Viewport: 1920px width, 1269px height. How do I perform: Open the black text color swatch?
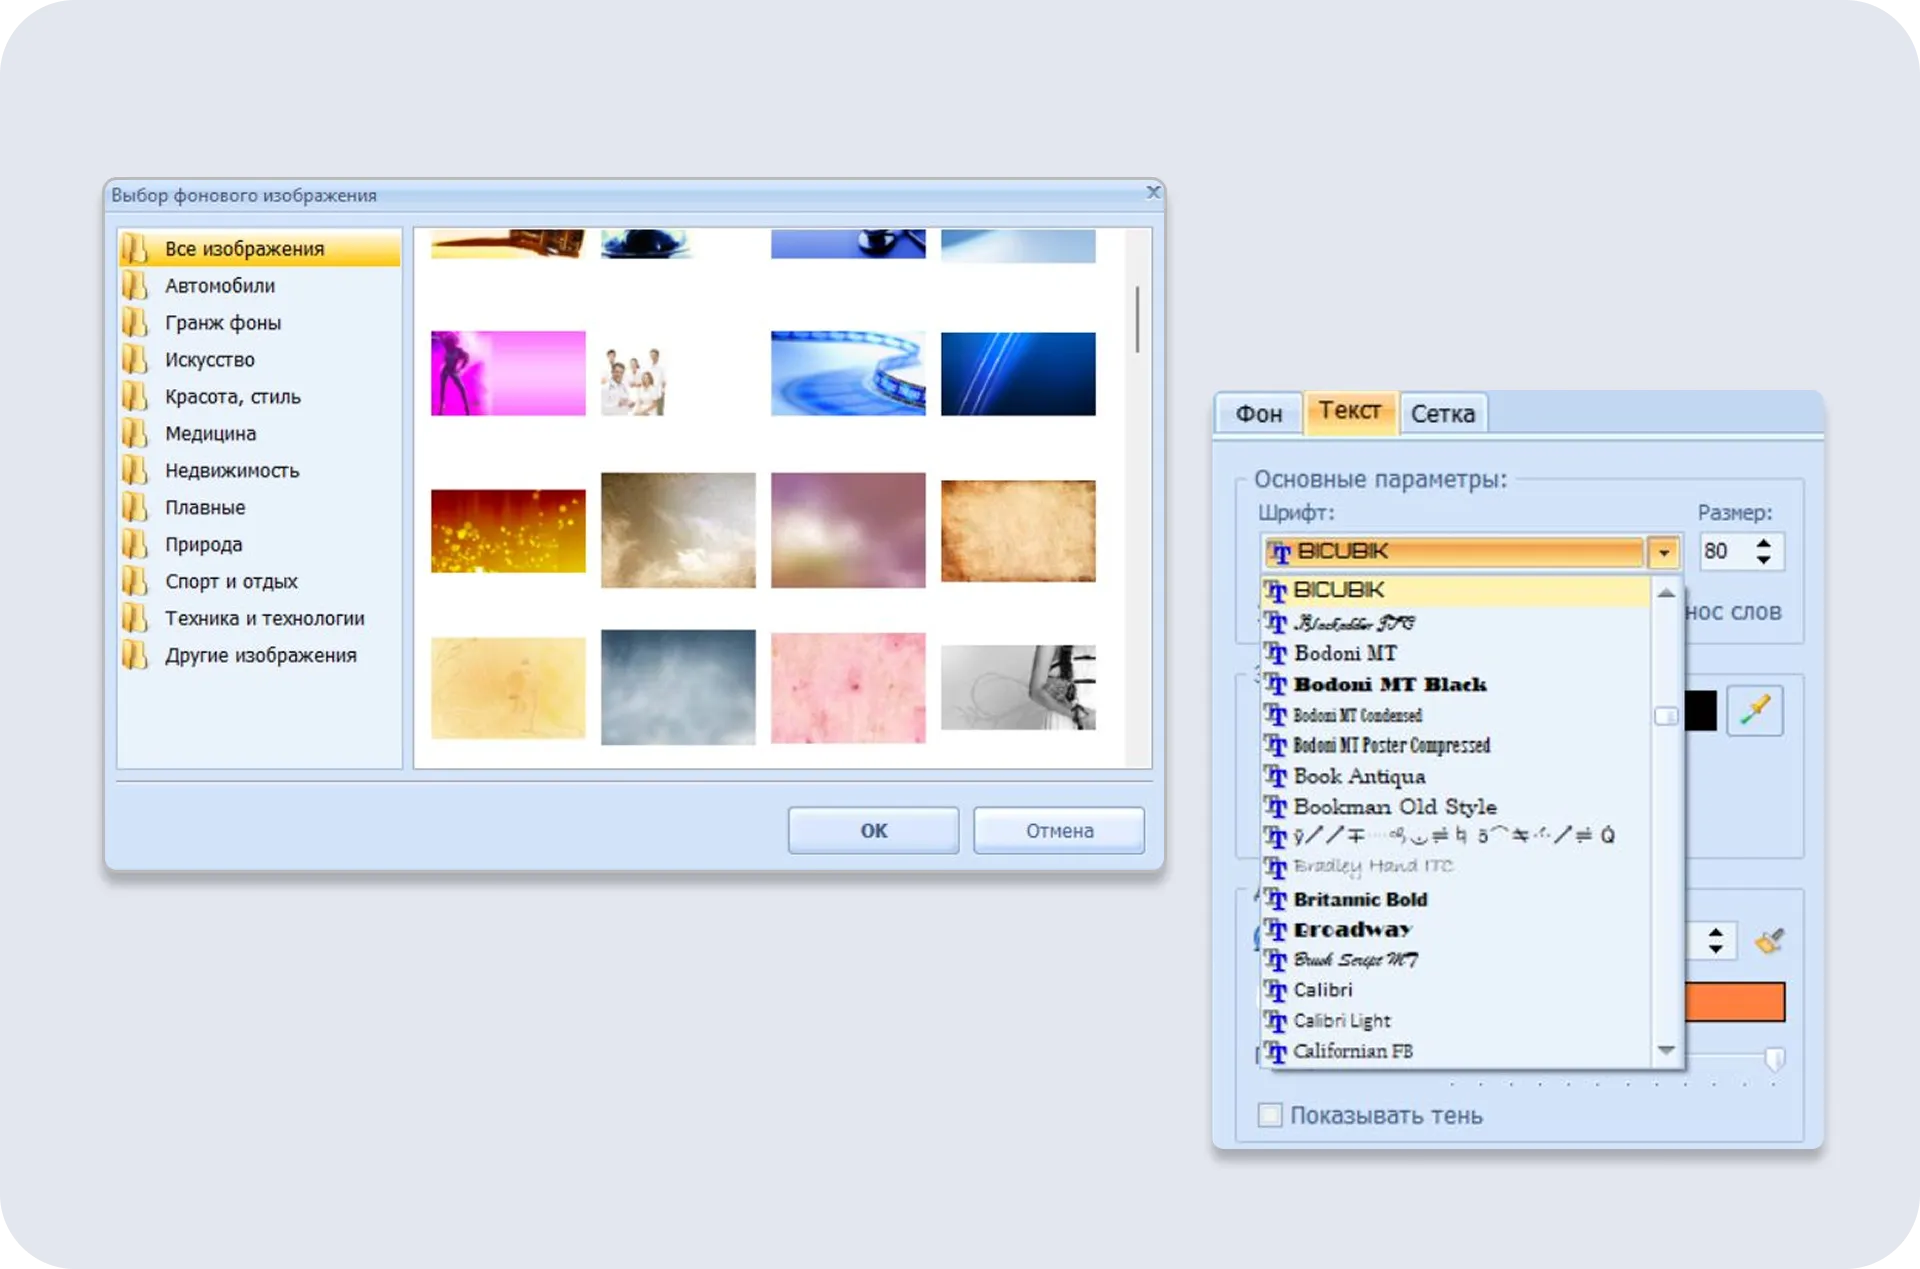[1701, 710]
